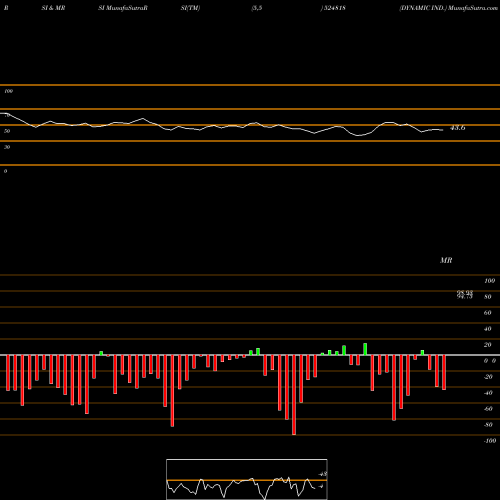Click the "50" level label on the RSI axis
500x500 pixels.
tap(7, 131)
